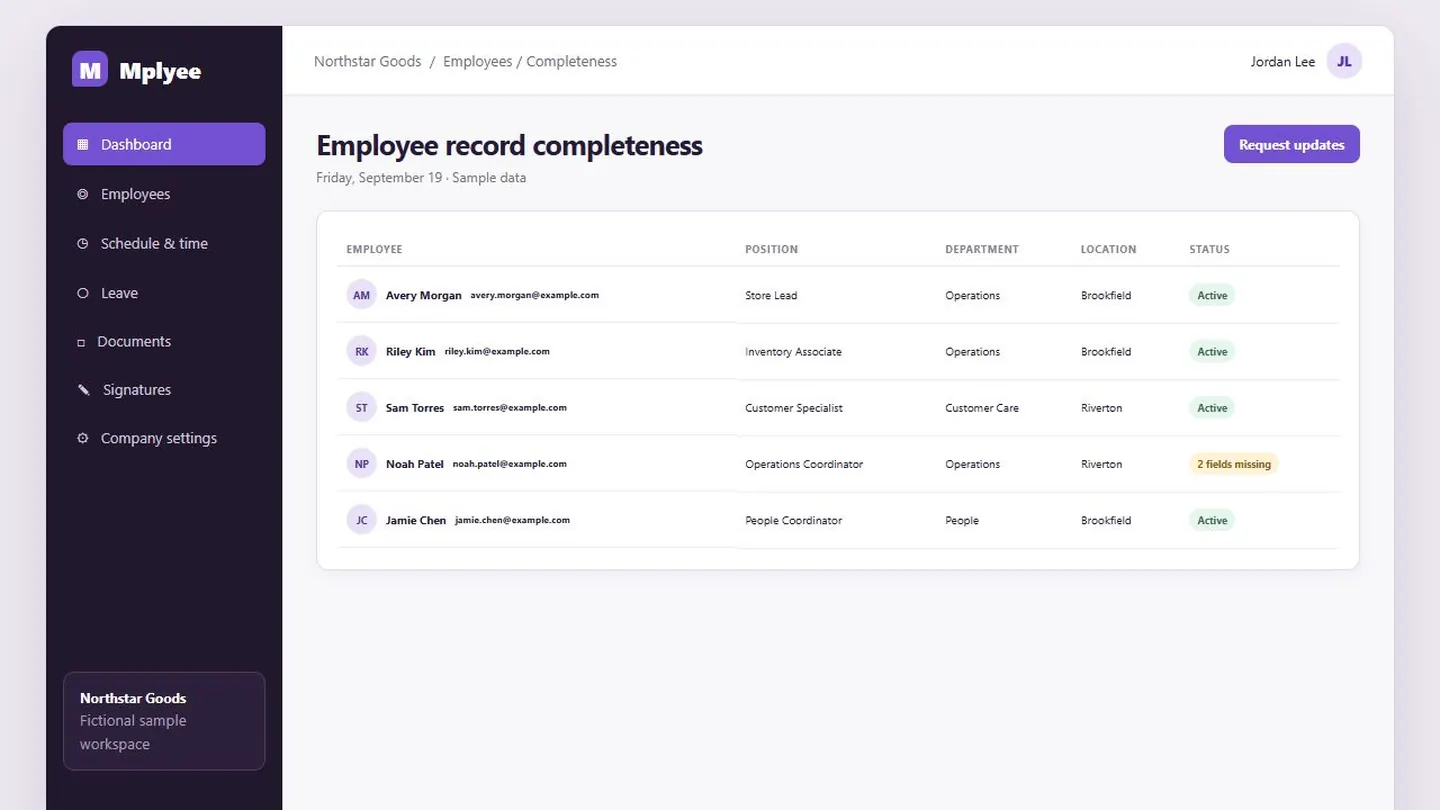Click the Completeness breadcrumb
The width and height of the screenshot is (1440, 810).
coord(572,61)
